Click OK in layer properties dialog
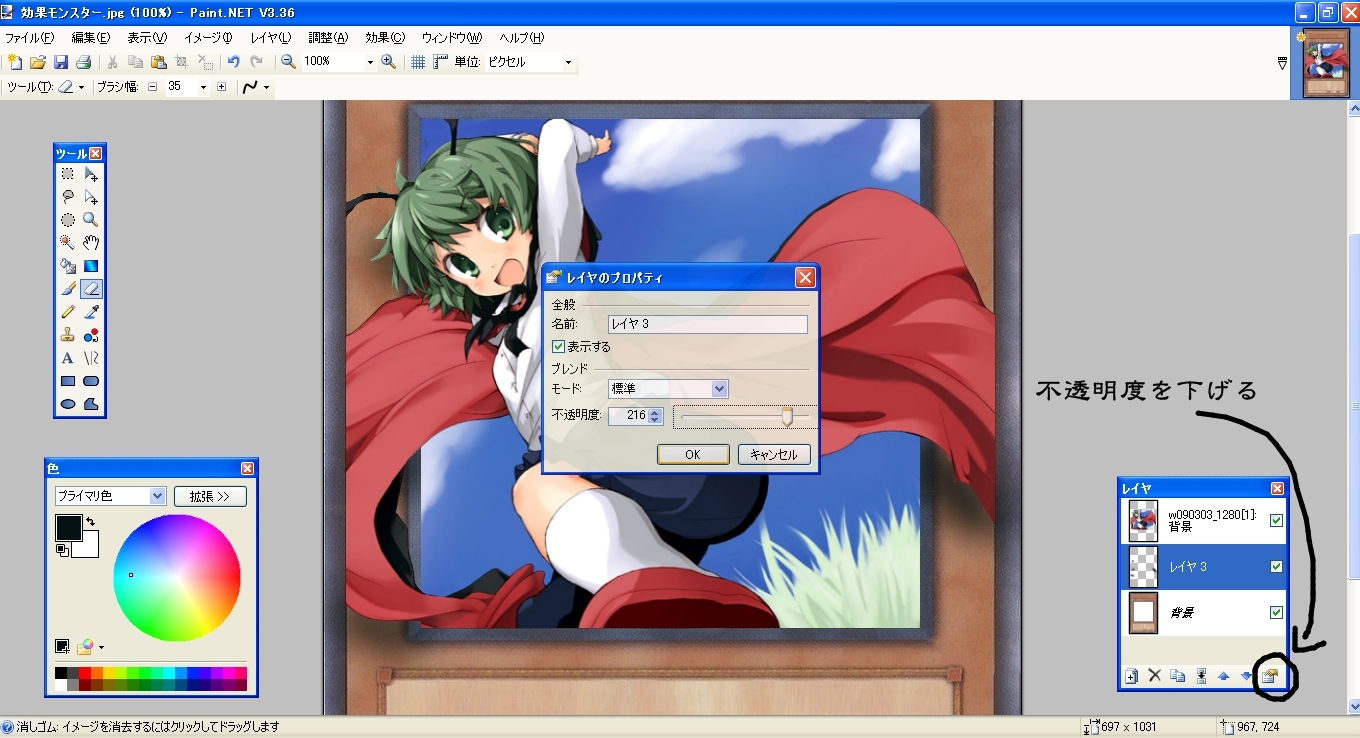 click(693, 454)
